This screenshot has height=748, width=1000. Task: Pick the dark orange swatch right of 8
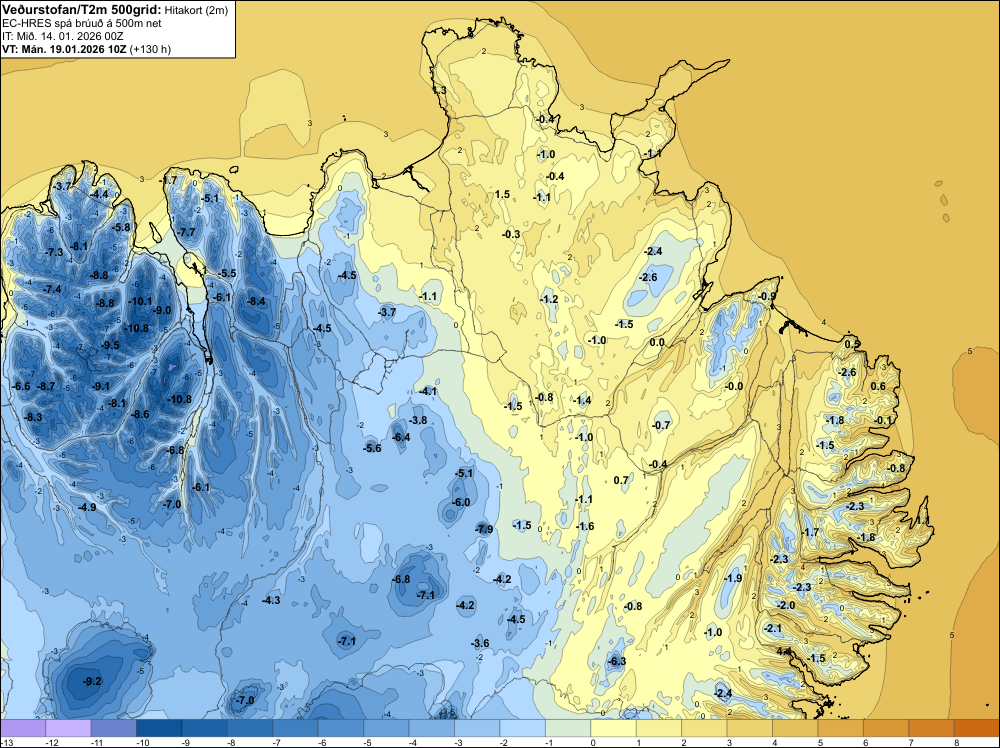(977, 728)
